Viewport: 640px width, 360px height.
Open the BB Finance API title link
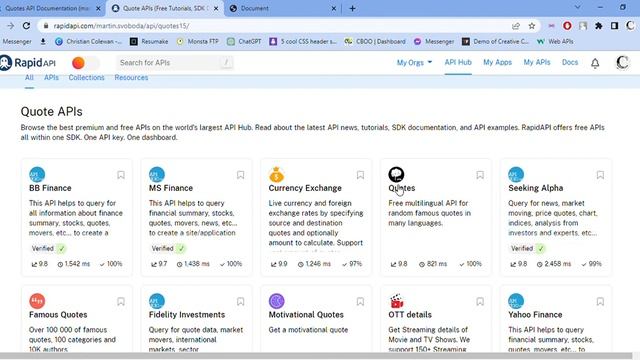(x=50, y=188)
